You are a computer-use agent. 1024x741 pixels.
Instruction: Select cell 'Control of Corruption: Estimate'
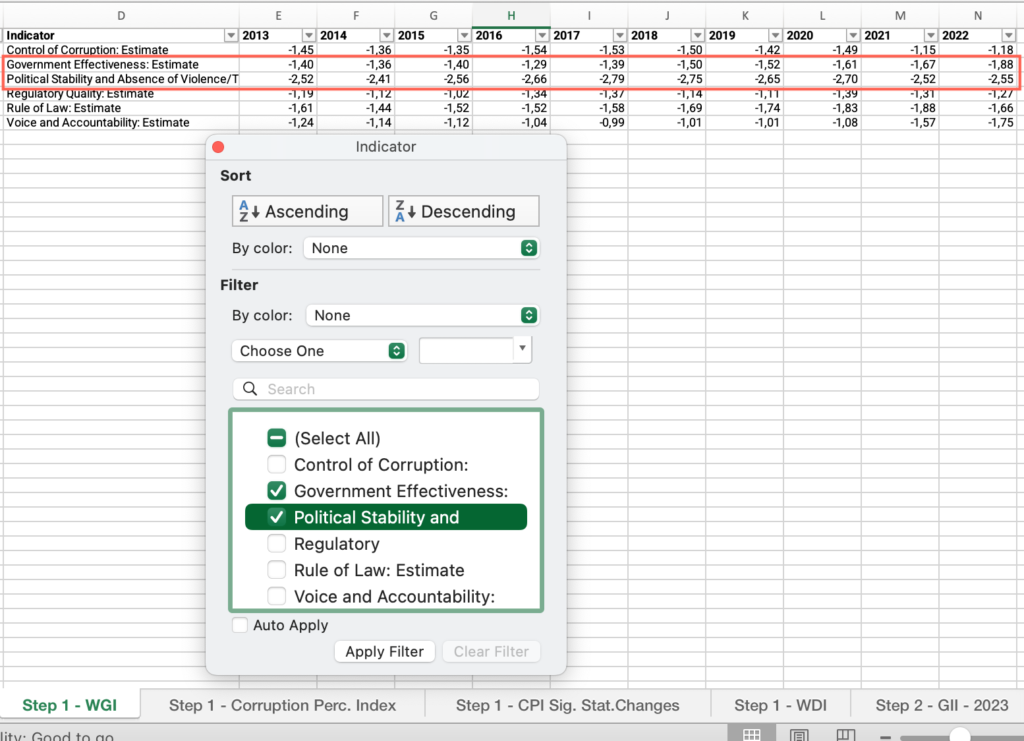click(121, 50)
